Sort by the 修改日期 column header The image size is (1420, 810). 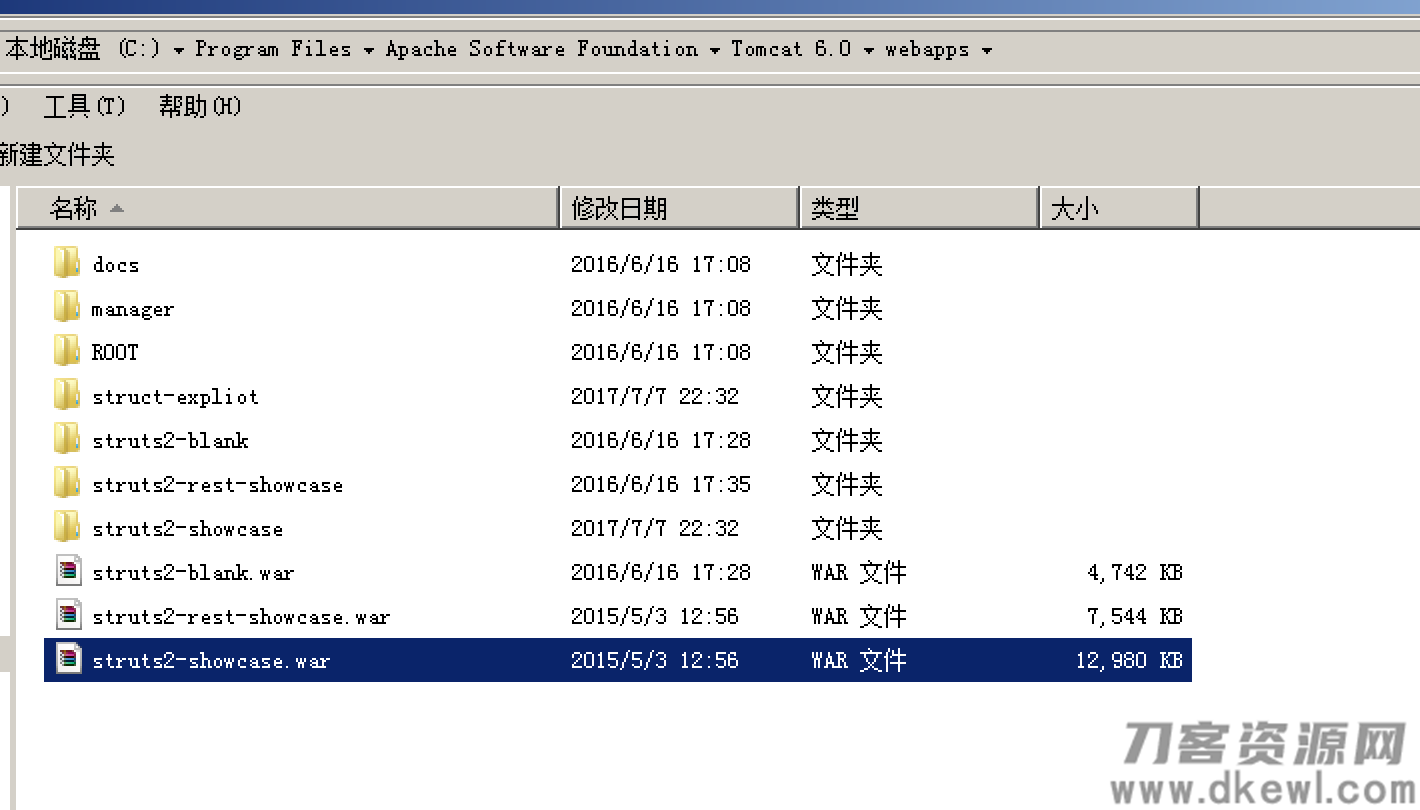(680, 208)
